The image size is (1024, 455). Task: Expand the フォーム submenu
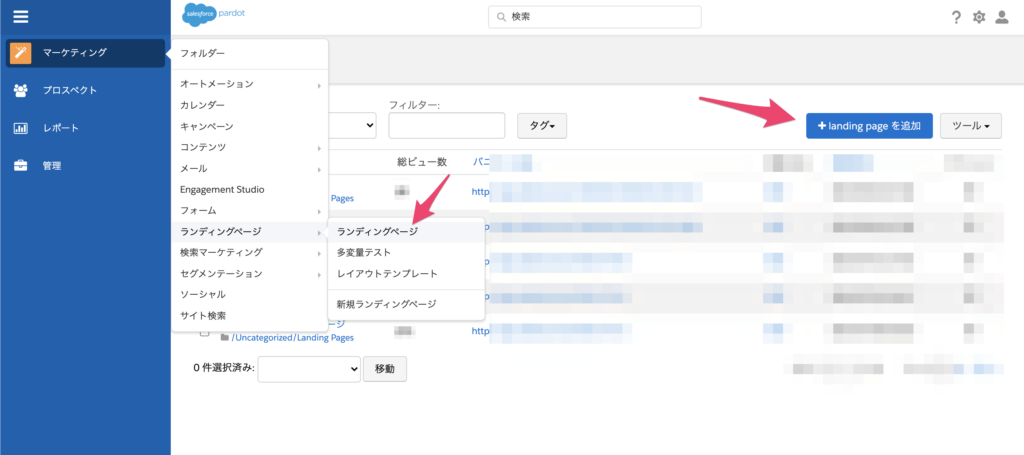coord(249,211)
